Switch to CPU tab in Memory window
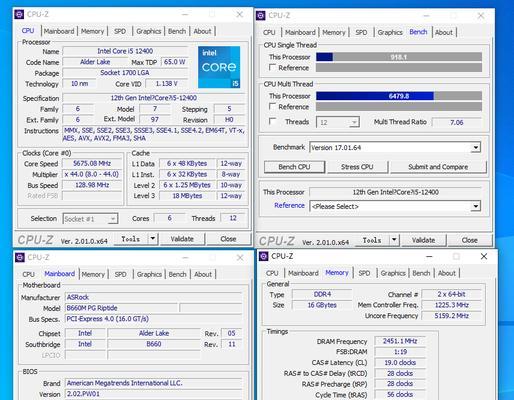This screenshot has height=400, width=514. tap(272, 273)
